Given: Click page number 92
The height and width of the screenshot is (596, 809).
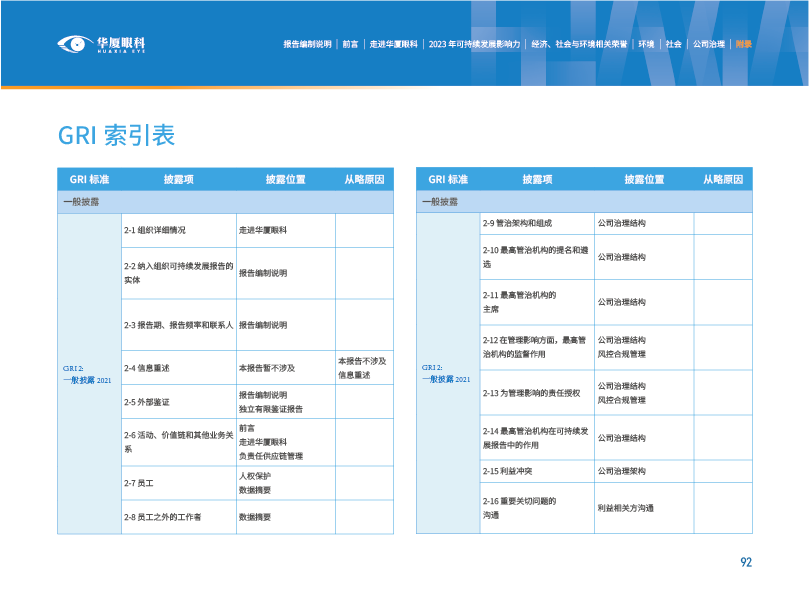Looking at the screenshot, I should [745, 562].
